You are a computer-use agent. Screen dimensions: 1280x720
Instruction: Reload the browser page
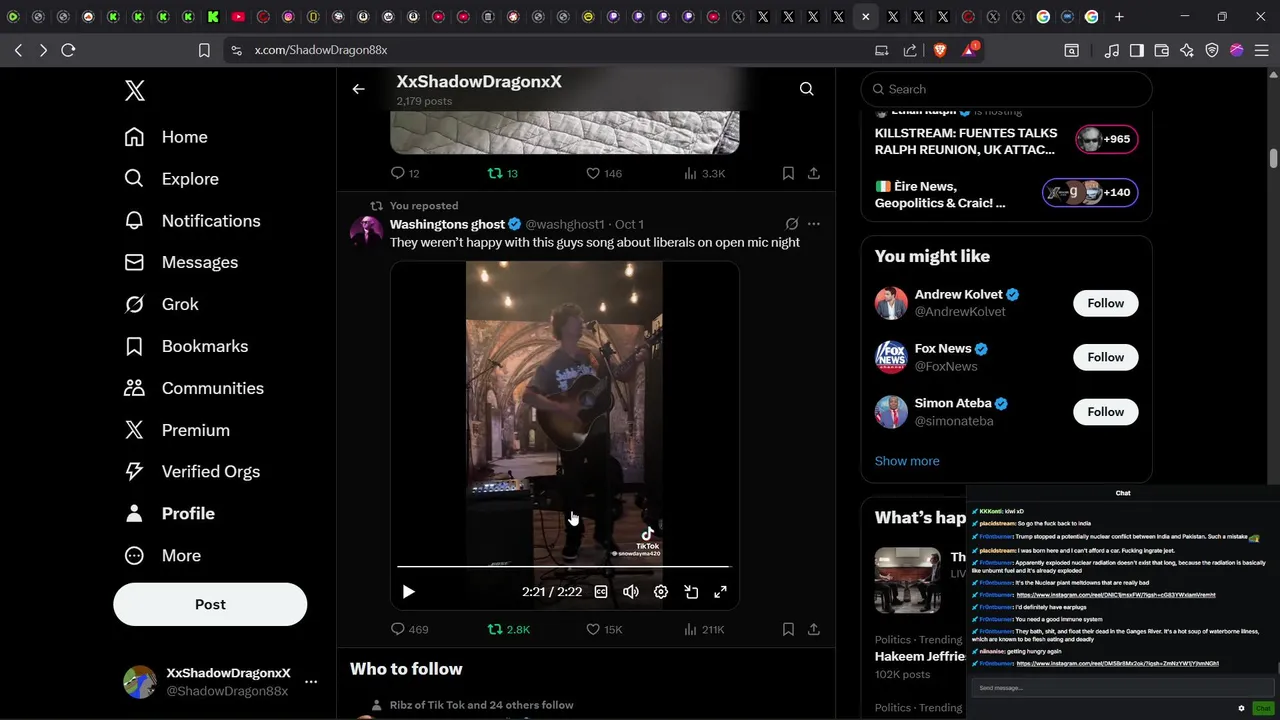click(x=68, y=50)
